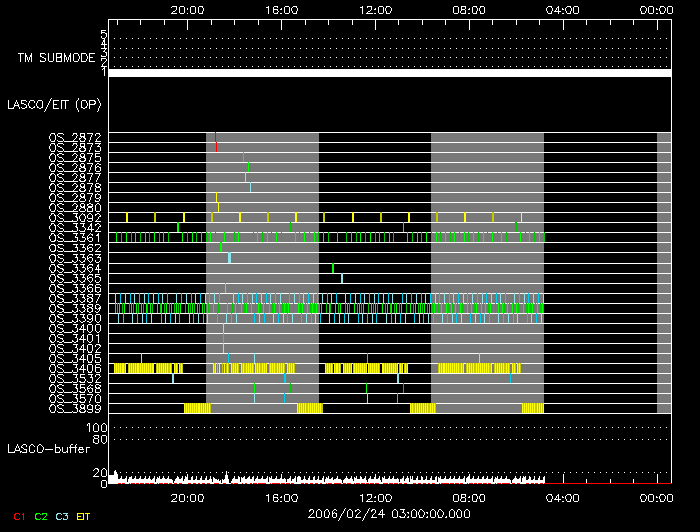
Task: Click the bottom axis 16:00 label
Action: pyautogui.click(x=281, y=498)
